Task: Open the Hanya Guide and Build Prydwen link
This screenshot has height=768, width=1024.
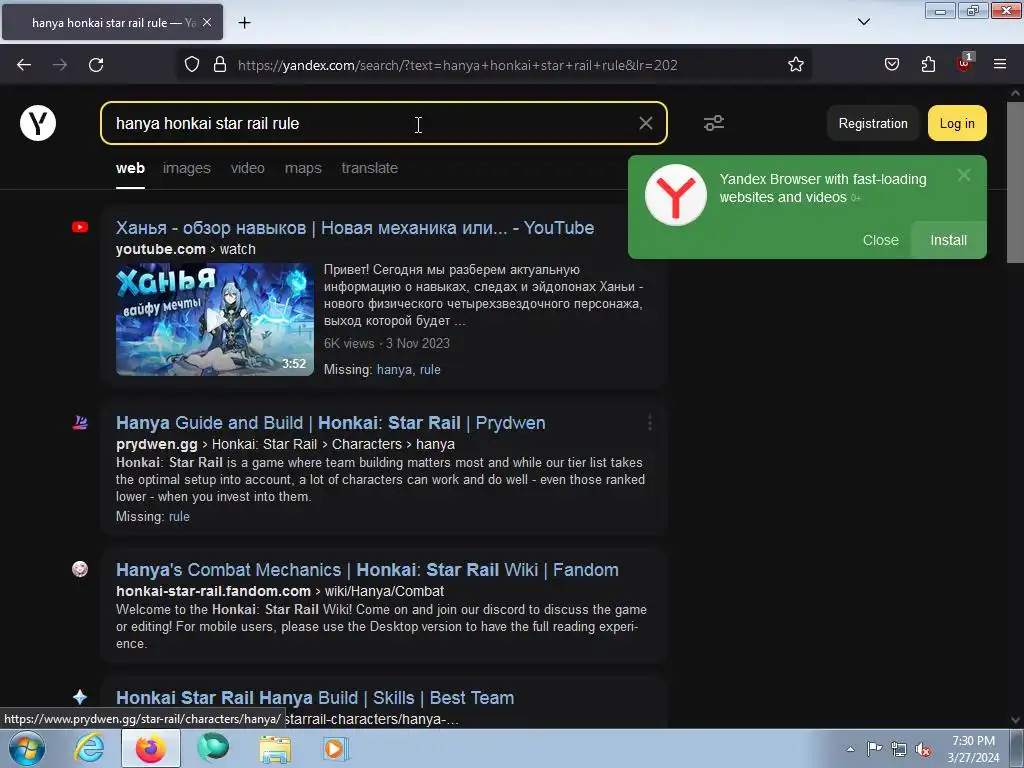Action: tap(330, 423)
